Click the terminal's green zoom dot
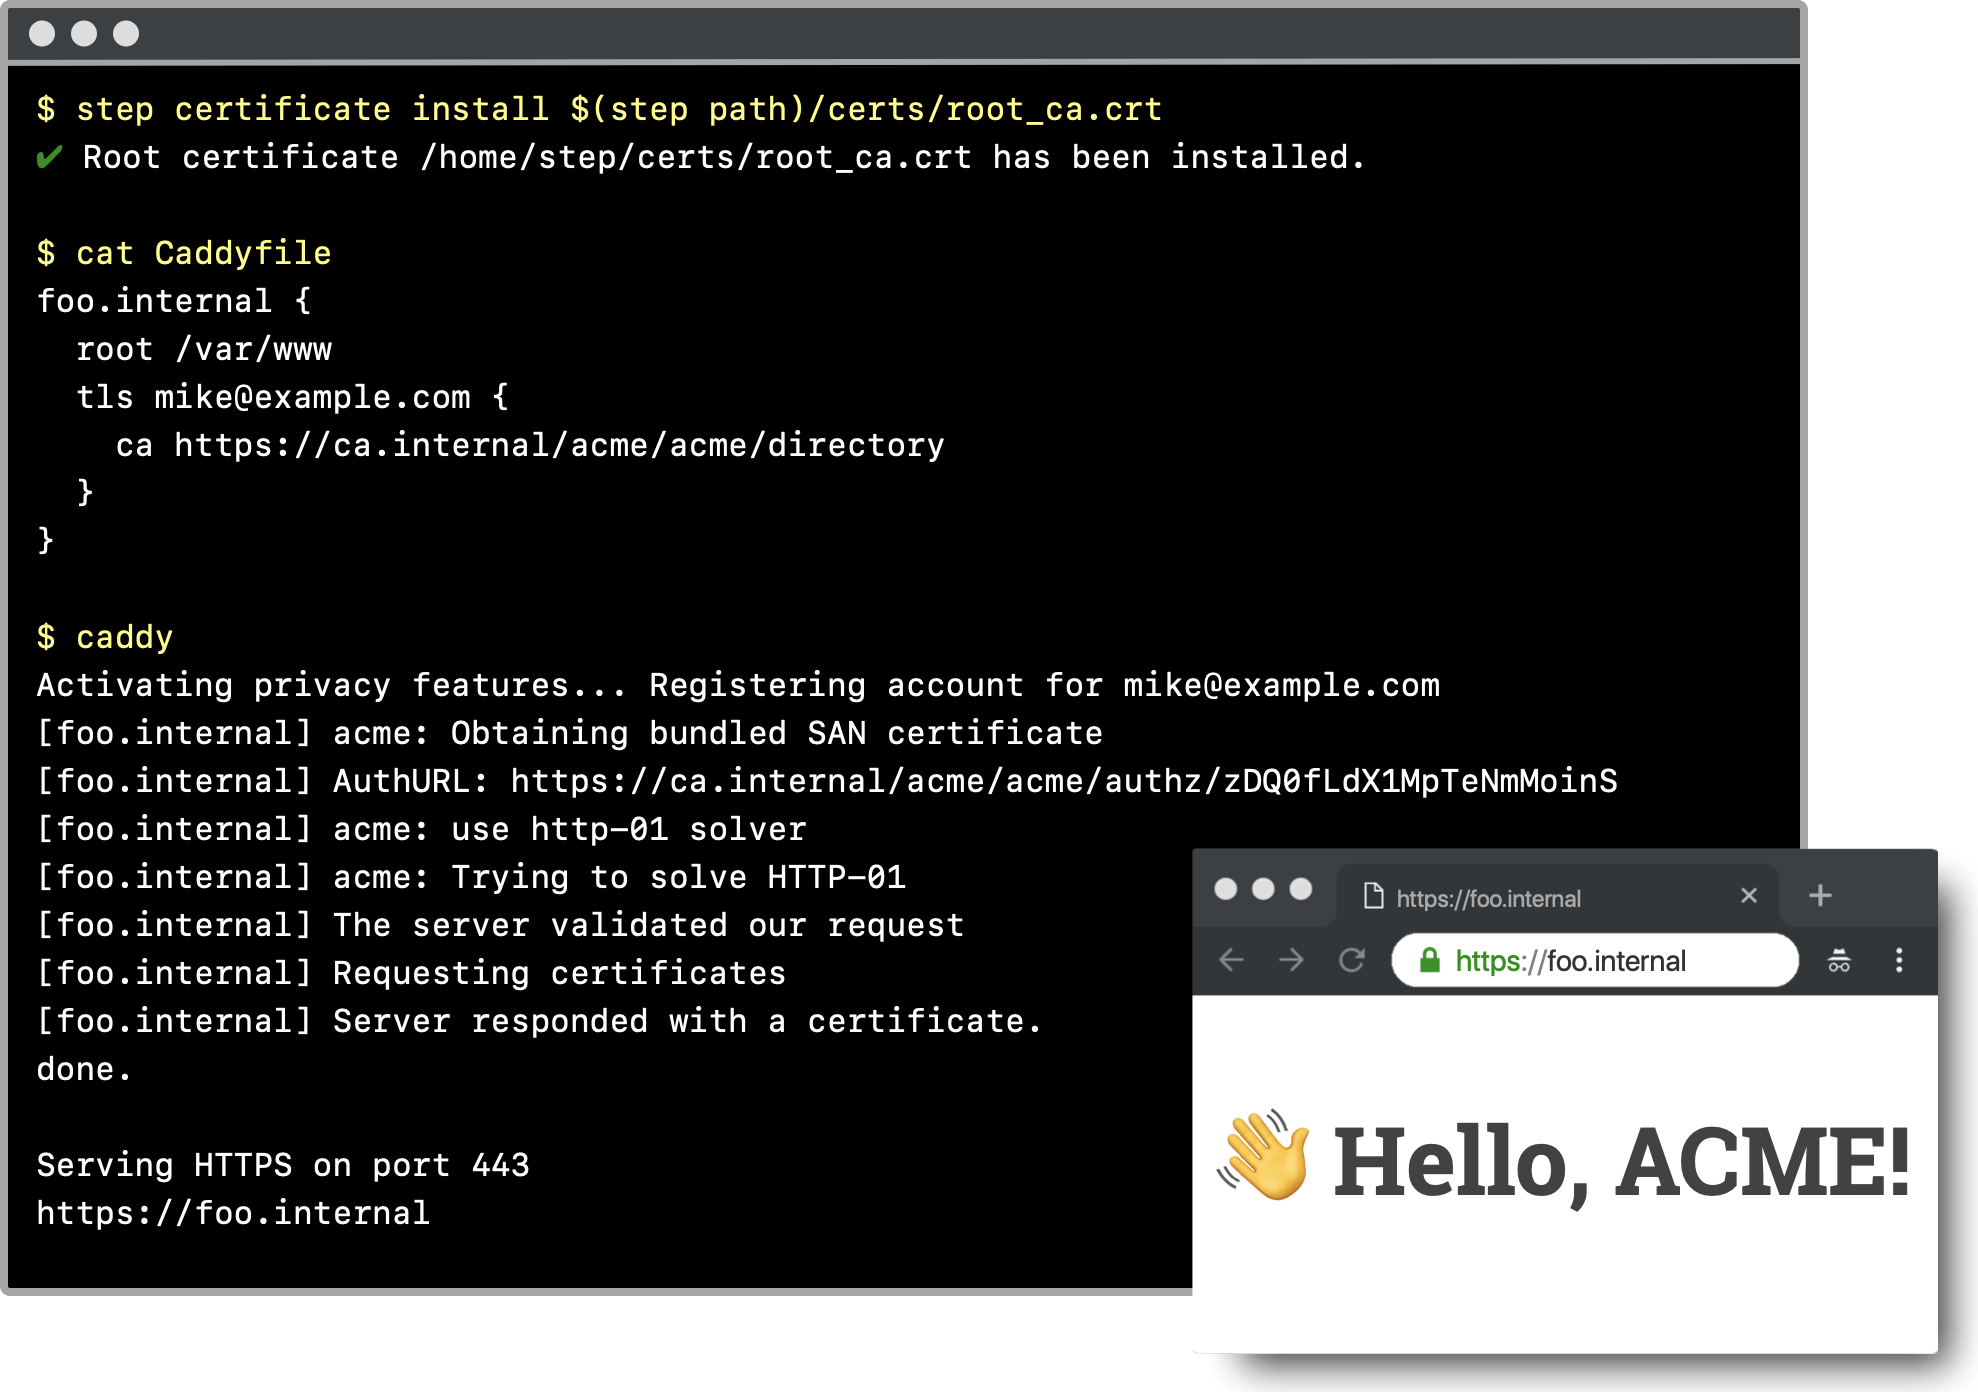 click(x=125, y=33)
